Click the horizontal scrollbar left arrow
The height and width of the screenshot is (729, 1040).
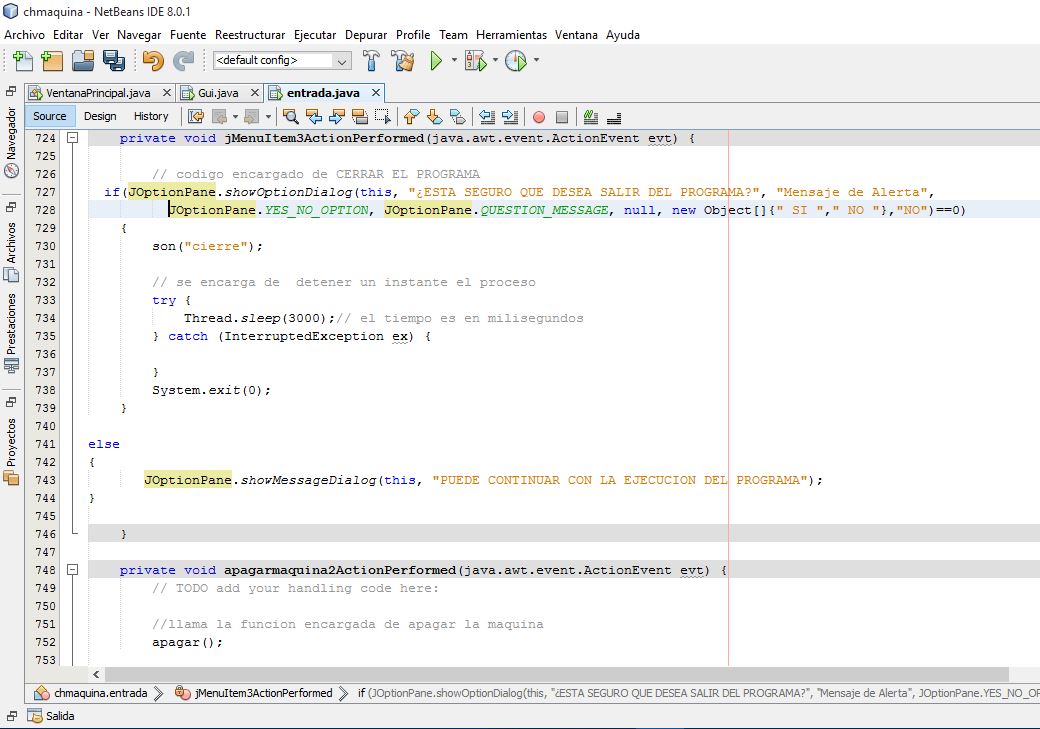click(x=96, y=674)
